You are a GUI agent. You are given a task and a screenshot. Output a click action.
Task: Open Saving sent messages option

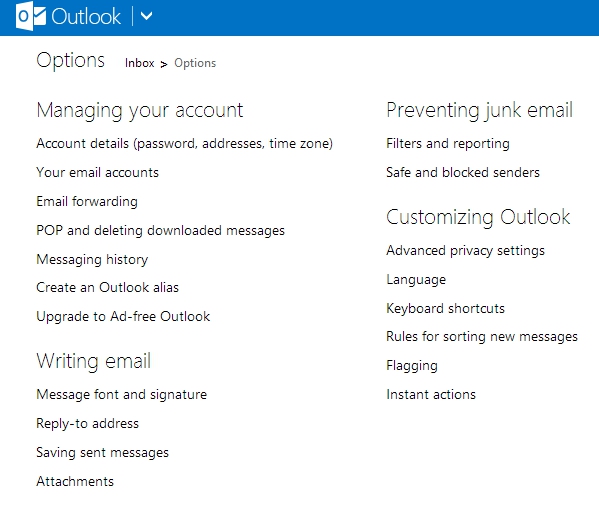102,453
